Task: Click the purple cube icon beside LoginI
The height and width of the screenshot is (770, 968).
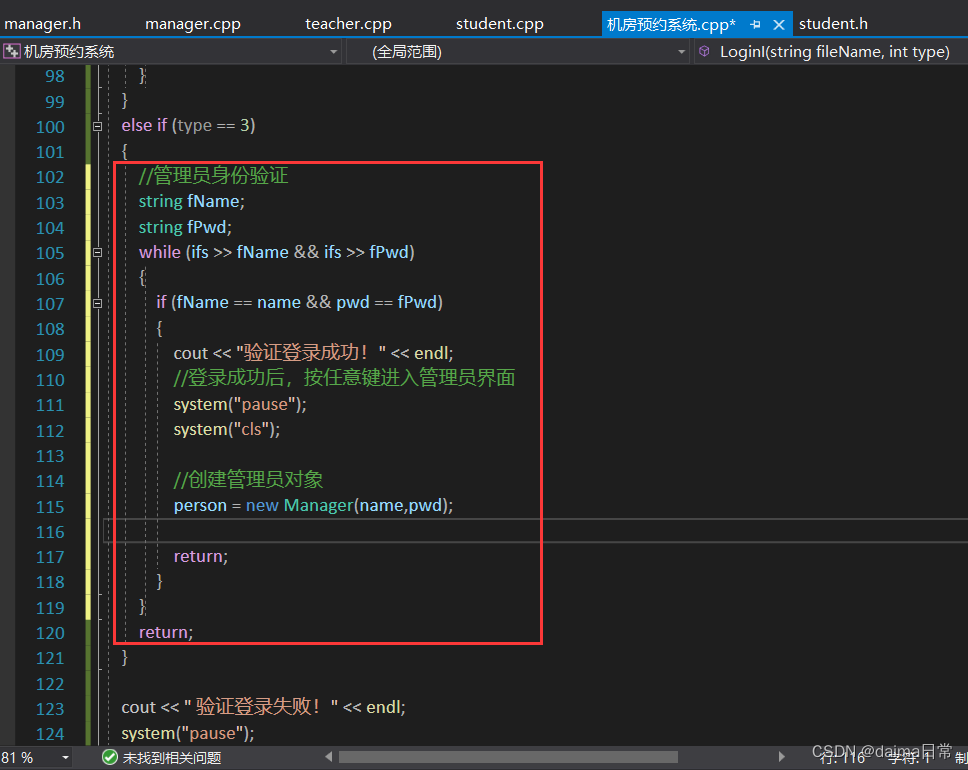Action: point(704,51)
